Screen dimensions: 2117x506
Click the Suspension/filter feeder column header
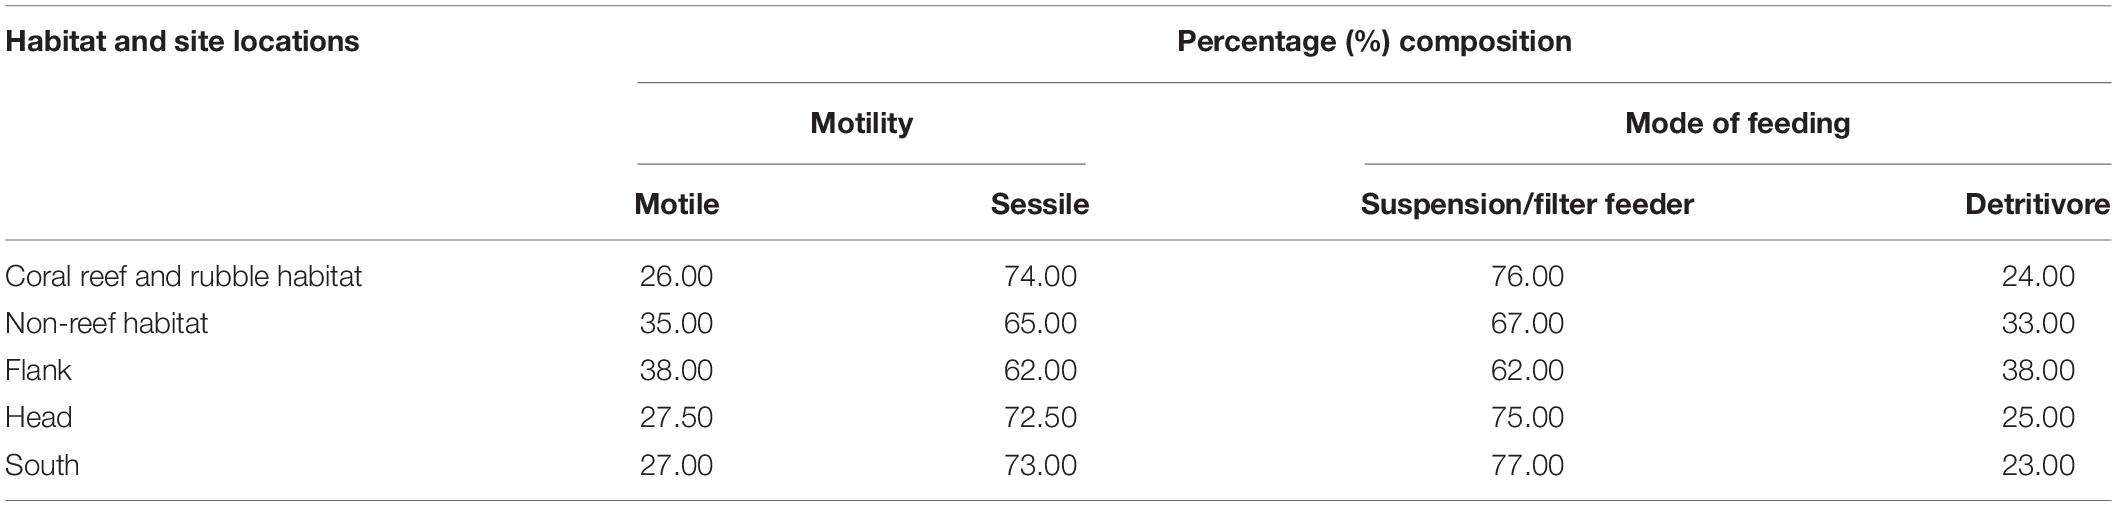1527,204
